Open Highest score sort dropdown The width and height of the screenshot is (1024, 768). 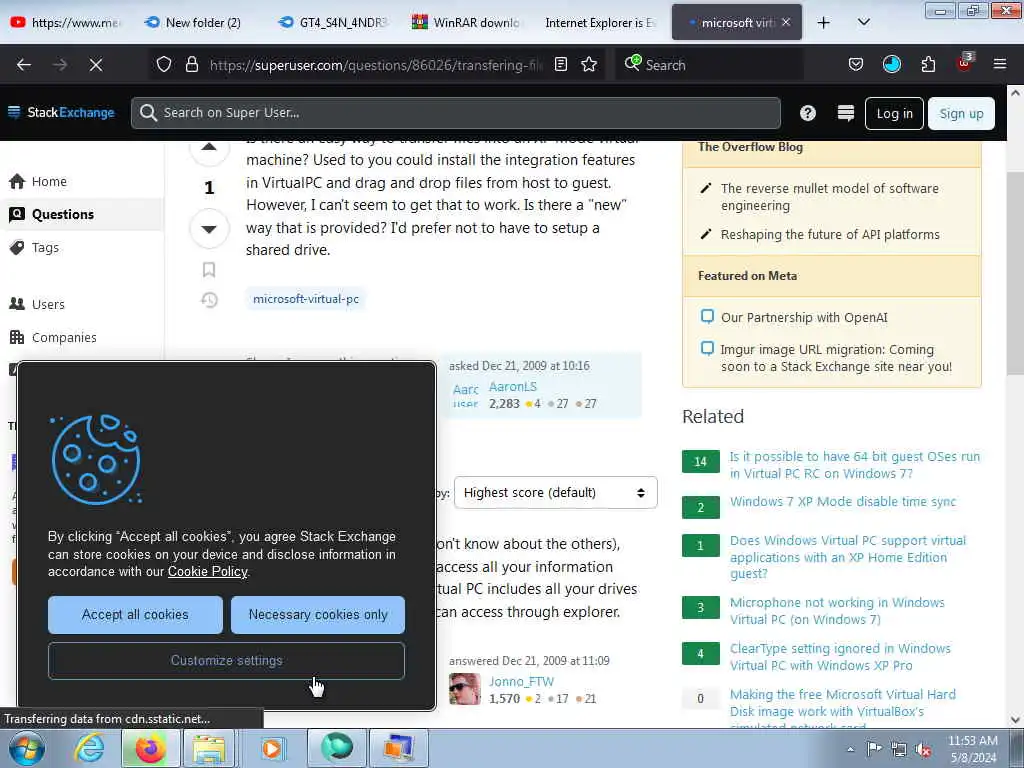coord(556,492)
